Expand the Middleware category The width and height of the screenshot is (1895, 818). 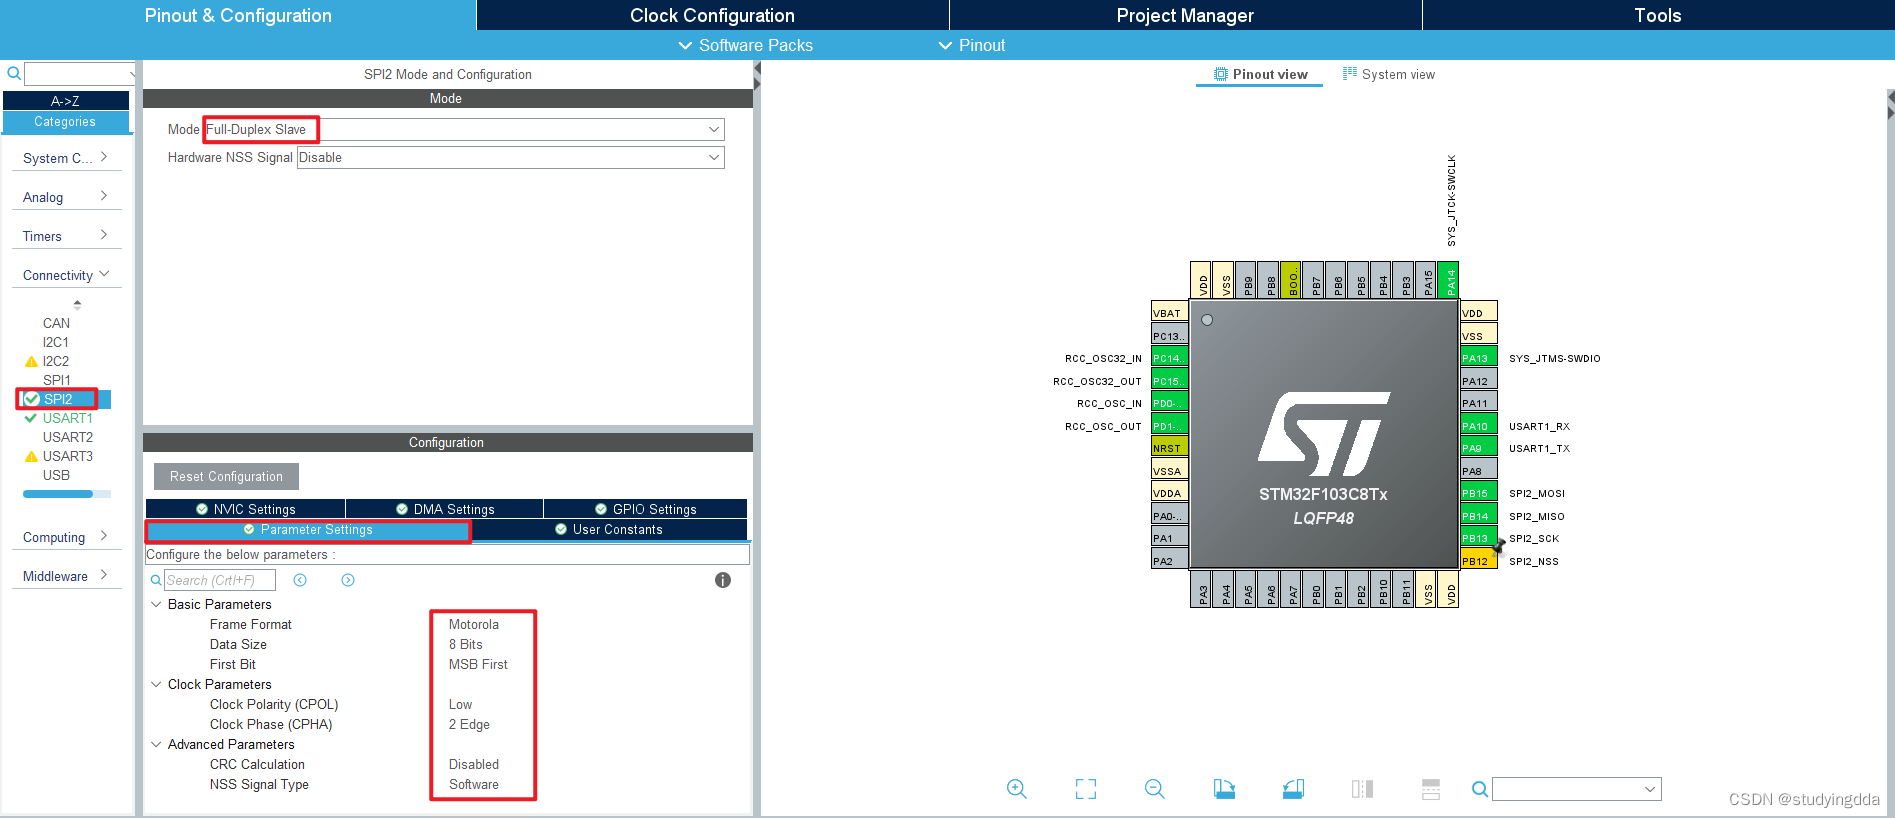click(x=66, y=576)
